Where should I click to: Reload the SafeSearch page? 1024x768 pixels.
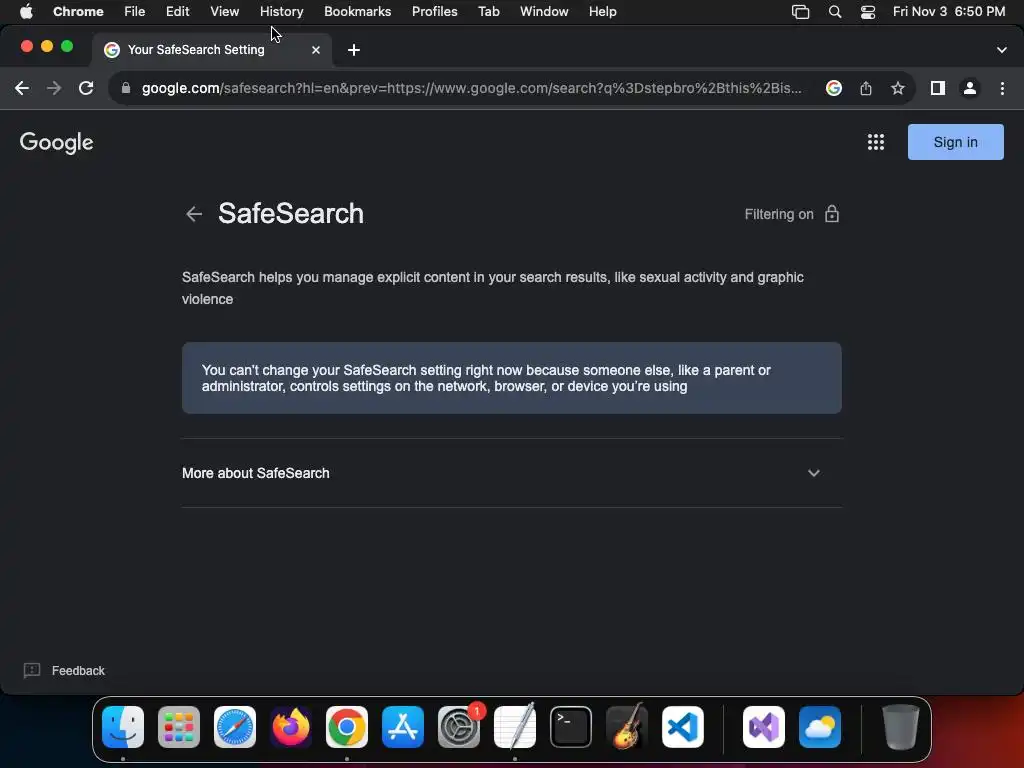86,88
